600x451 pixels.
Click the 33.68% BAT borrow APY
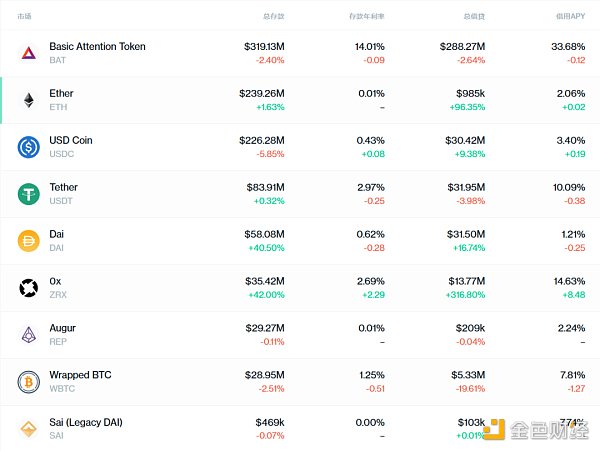pyautogui.click(x=568, y=47)
